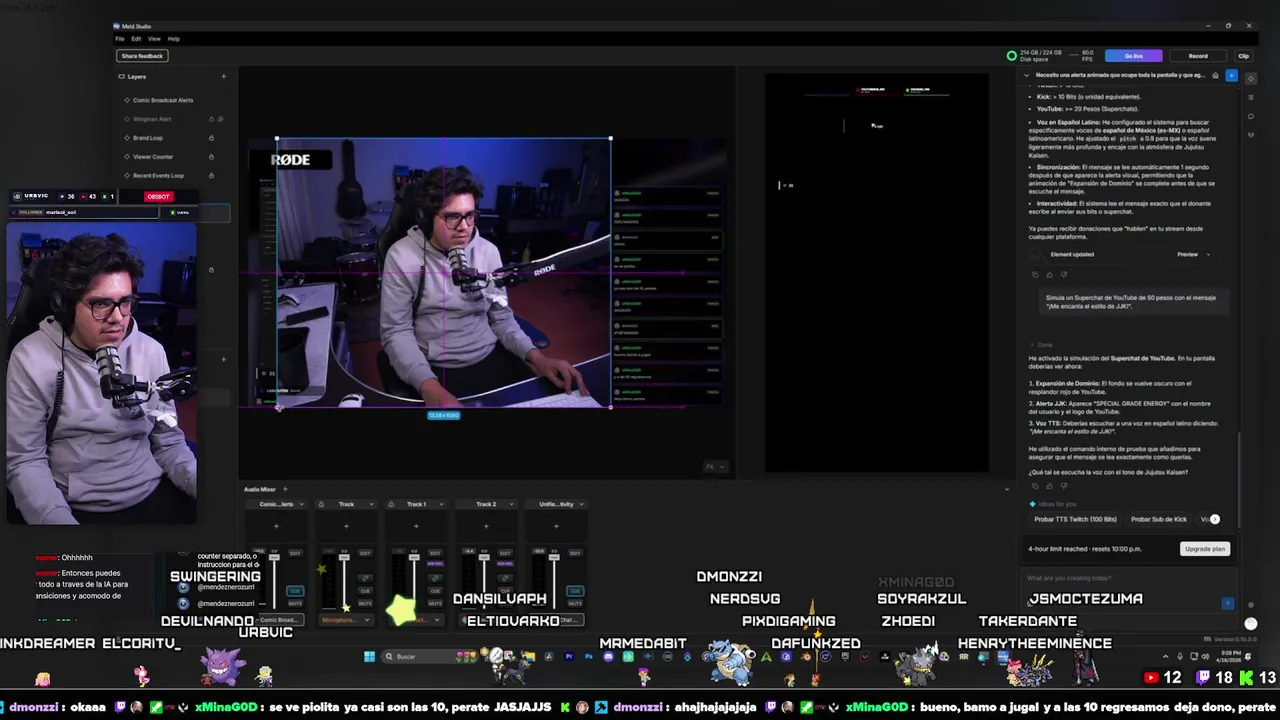
Task: Toggle lock on Wingman Alert layer
Action: [211, 119]
